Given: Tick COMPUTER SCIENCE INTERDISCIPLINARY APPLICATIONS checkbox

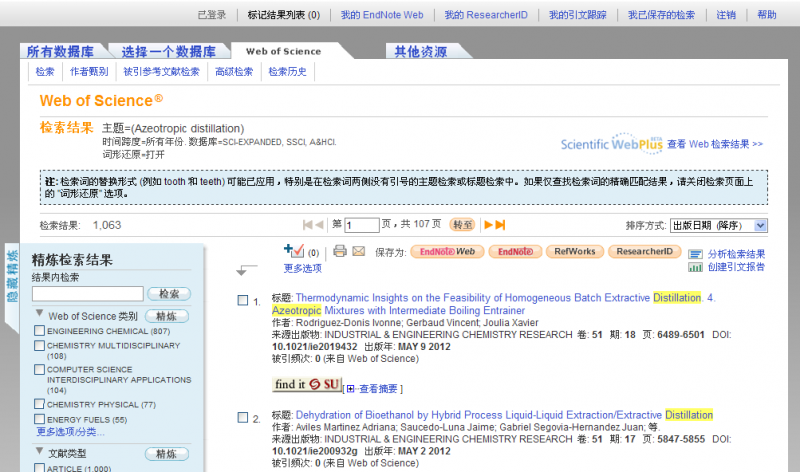Looking at the screenshot, I should [39, 369].
